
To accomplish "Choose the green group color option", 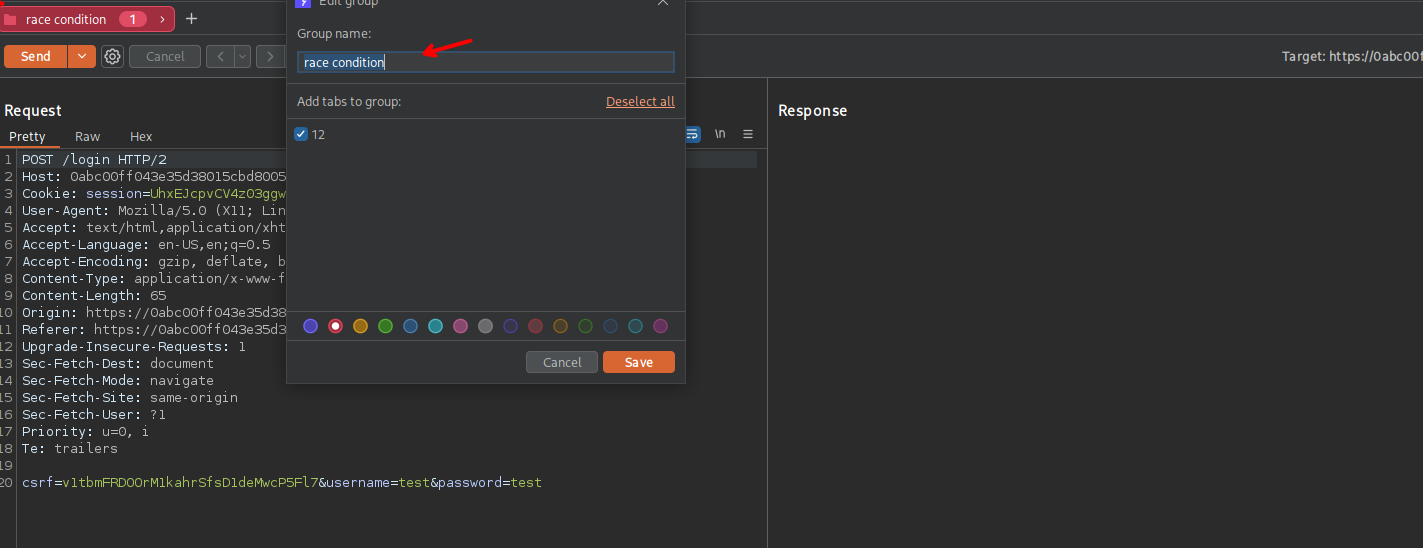I will pos(386,326).
